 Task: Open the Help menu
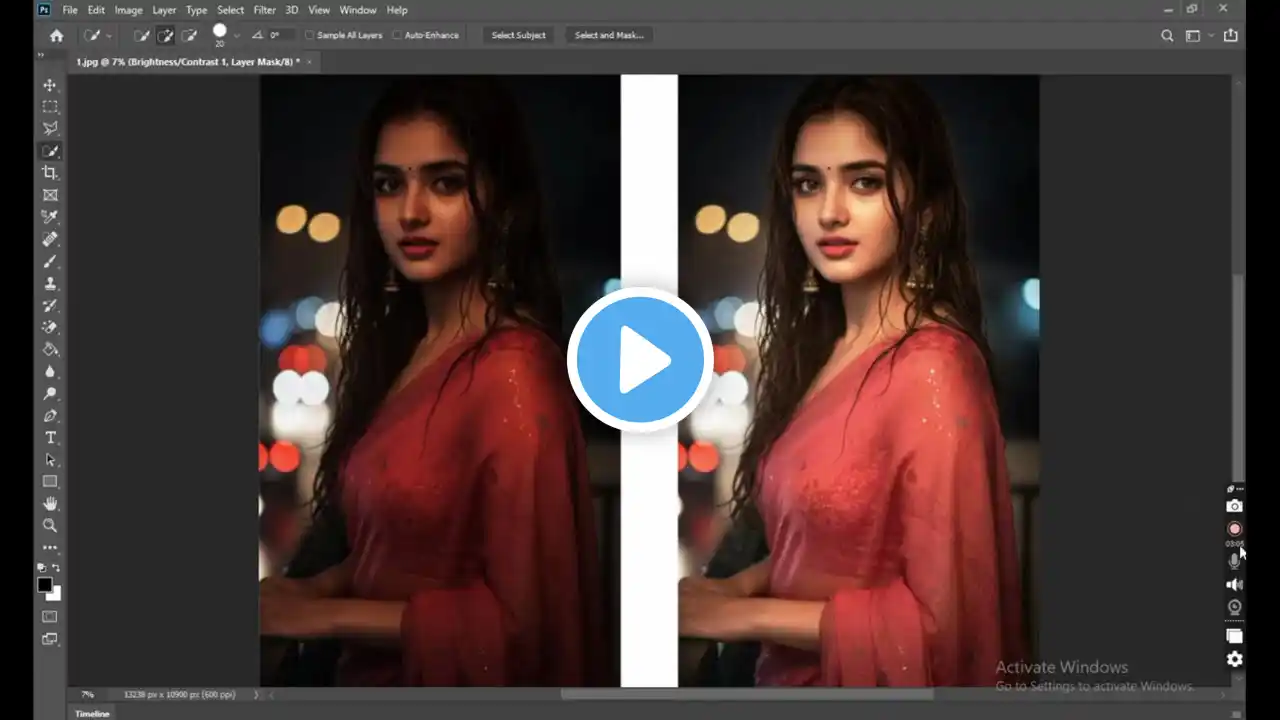tap(397, 10)
